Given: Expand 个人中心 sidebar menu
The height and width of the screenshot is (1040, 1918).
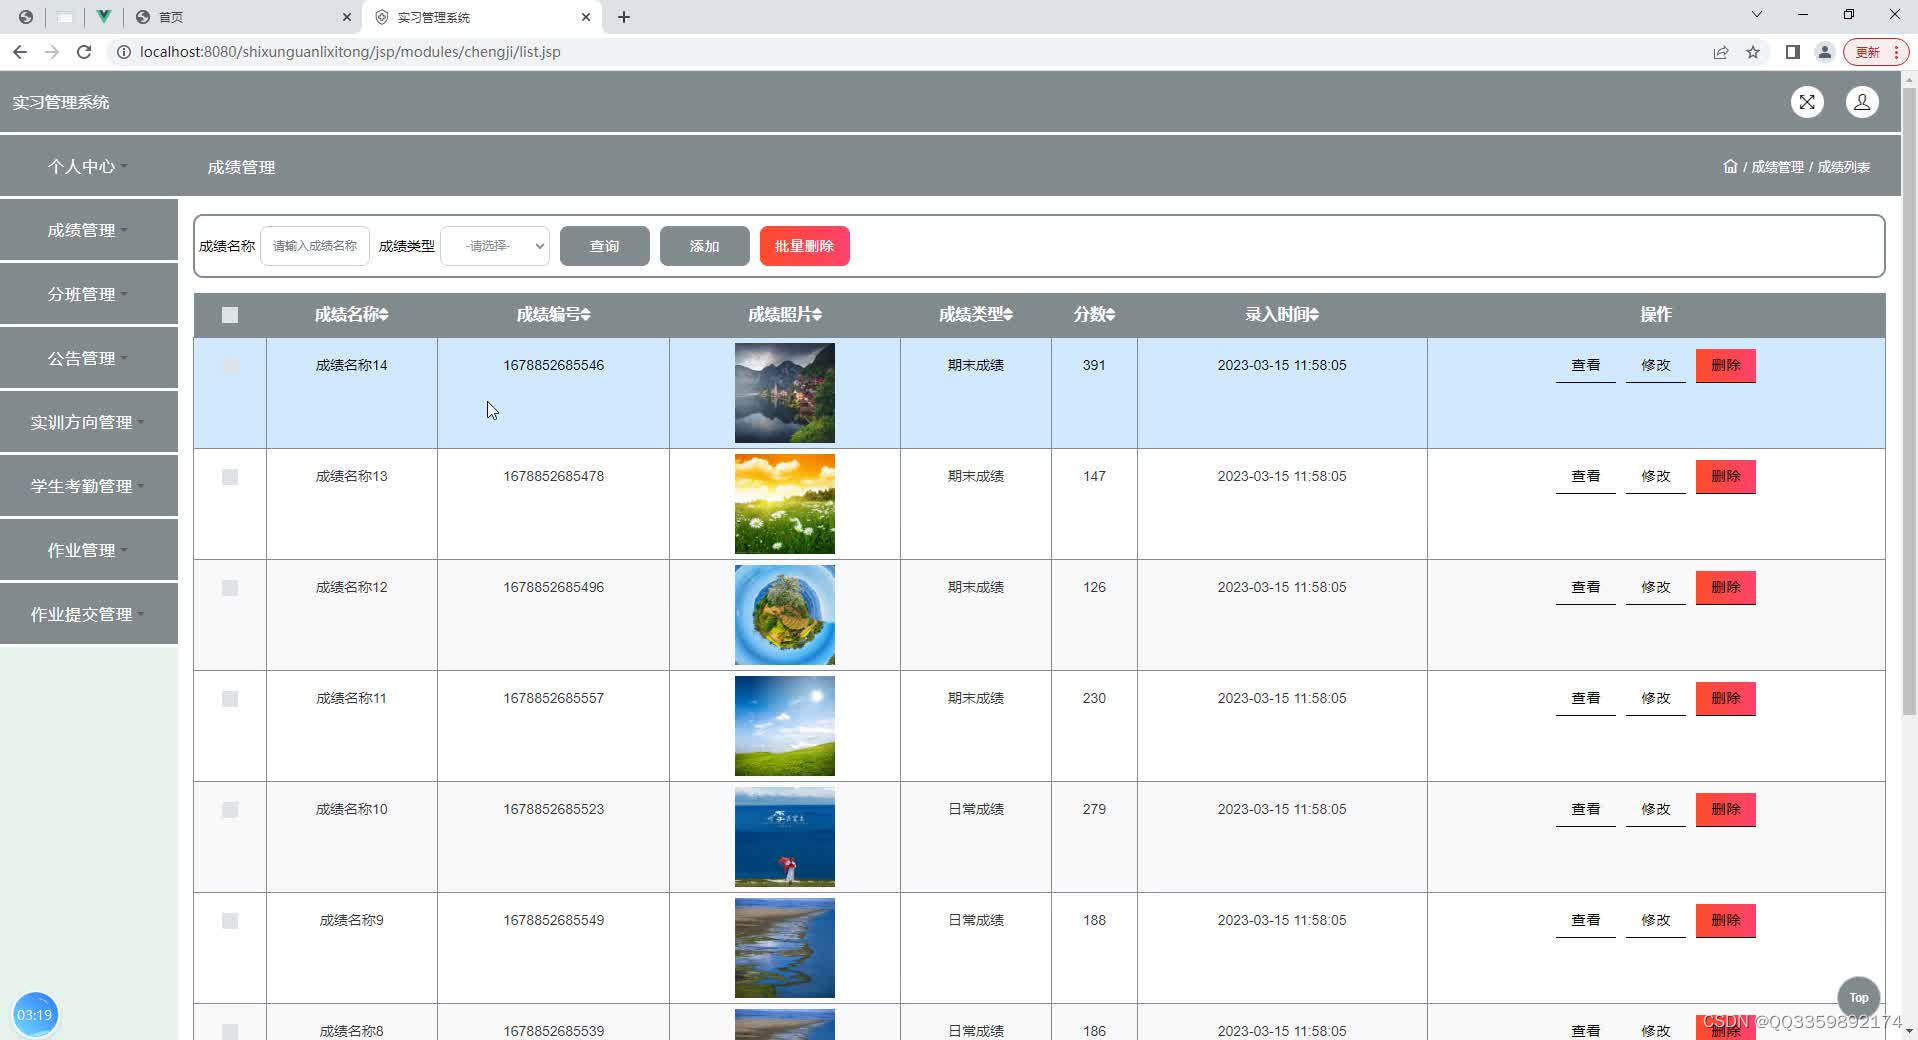Looking at the screenshot, I should point(89,166).
